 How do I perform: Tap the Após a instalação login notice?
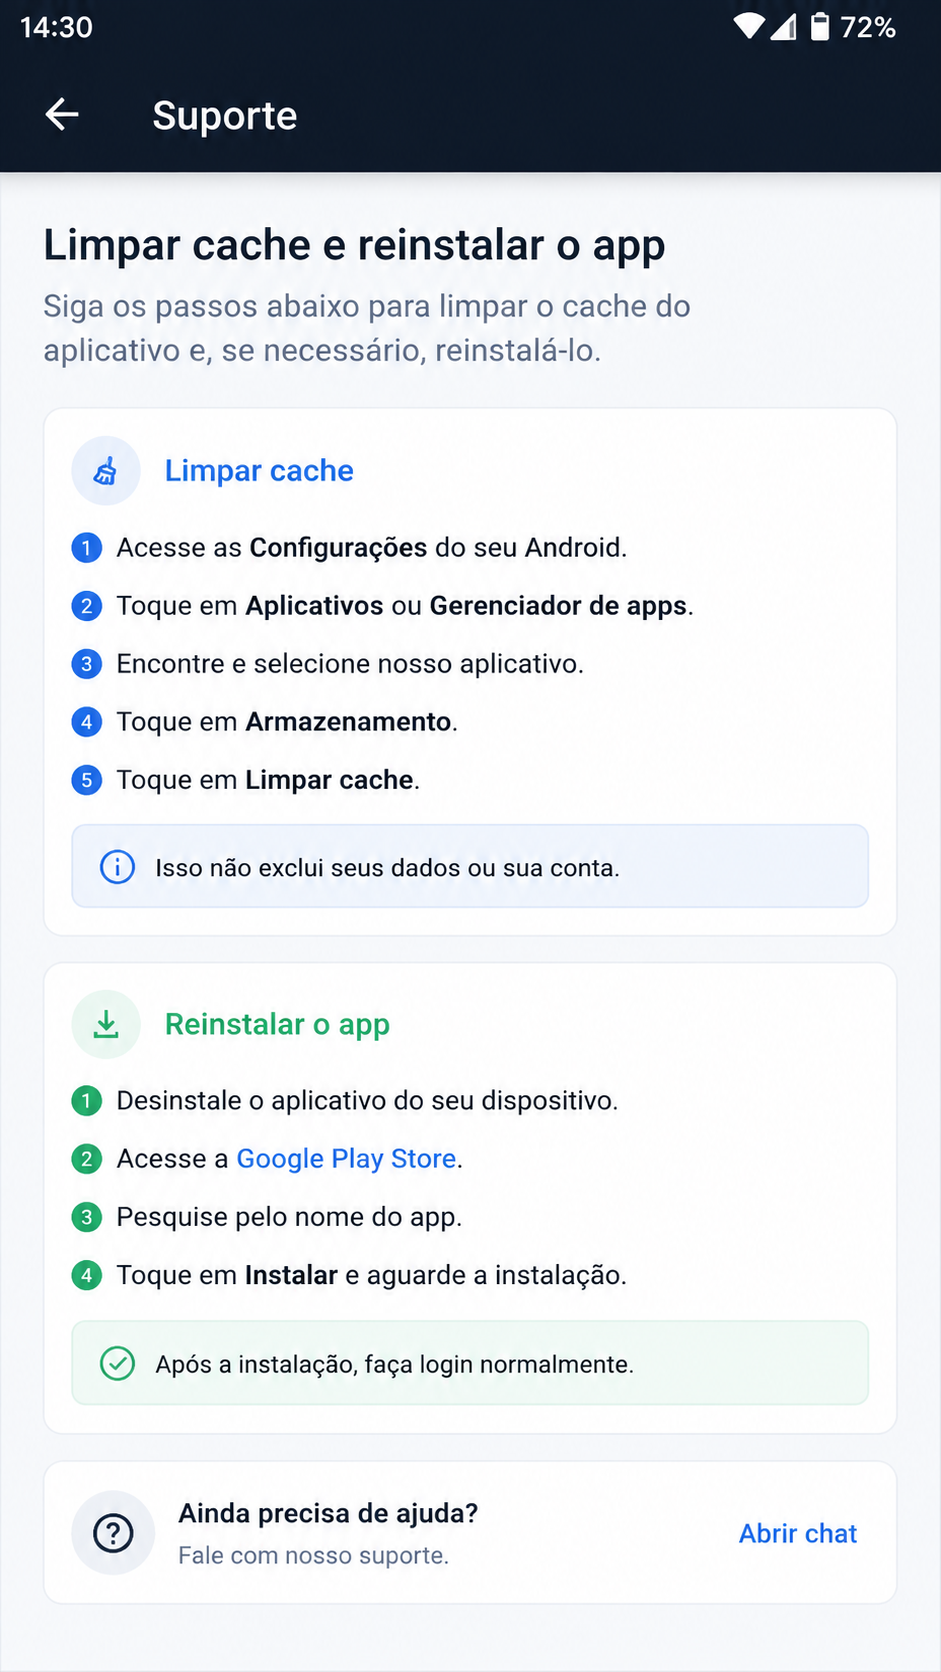(x=470, y=1363)
